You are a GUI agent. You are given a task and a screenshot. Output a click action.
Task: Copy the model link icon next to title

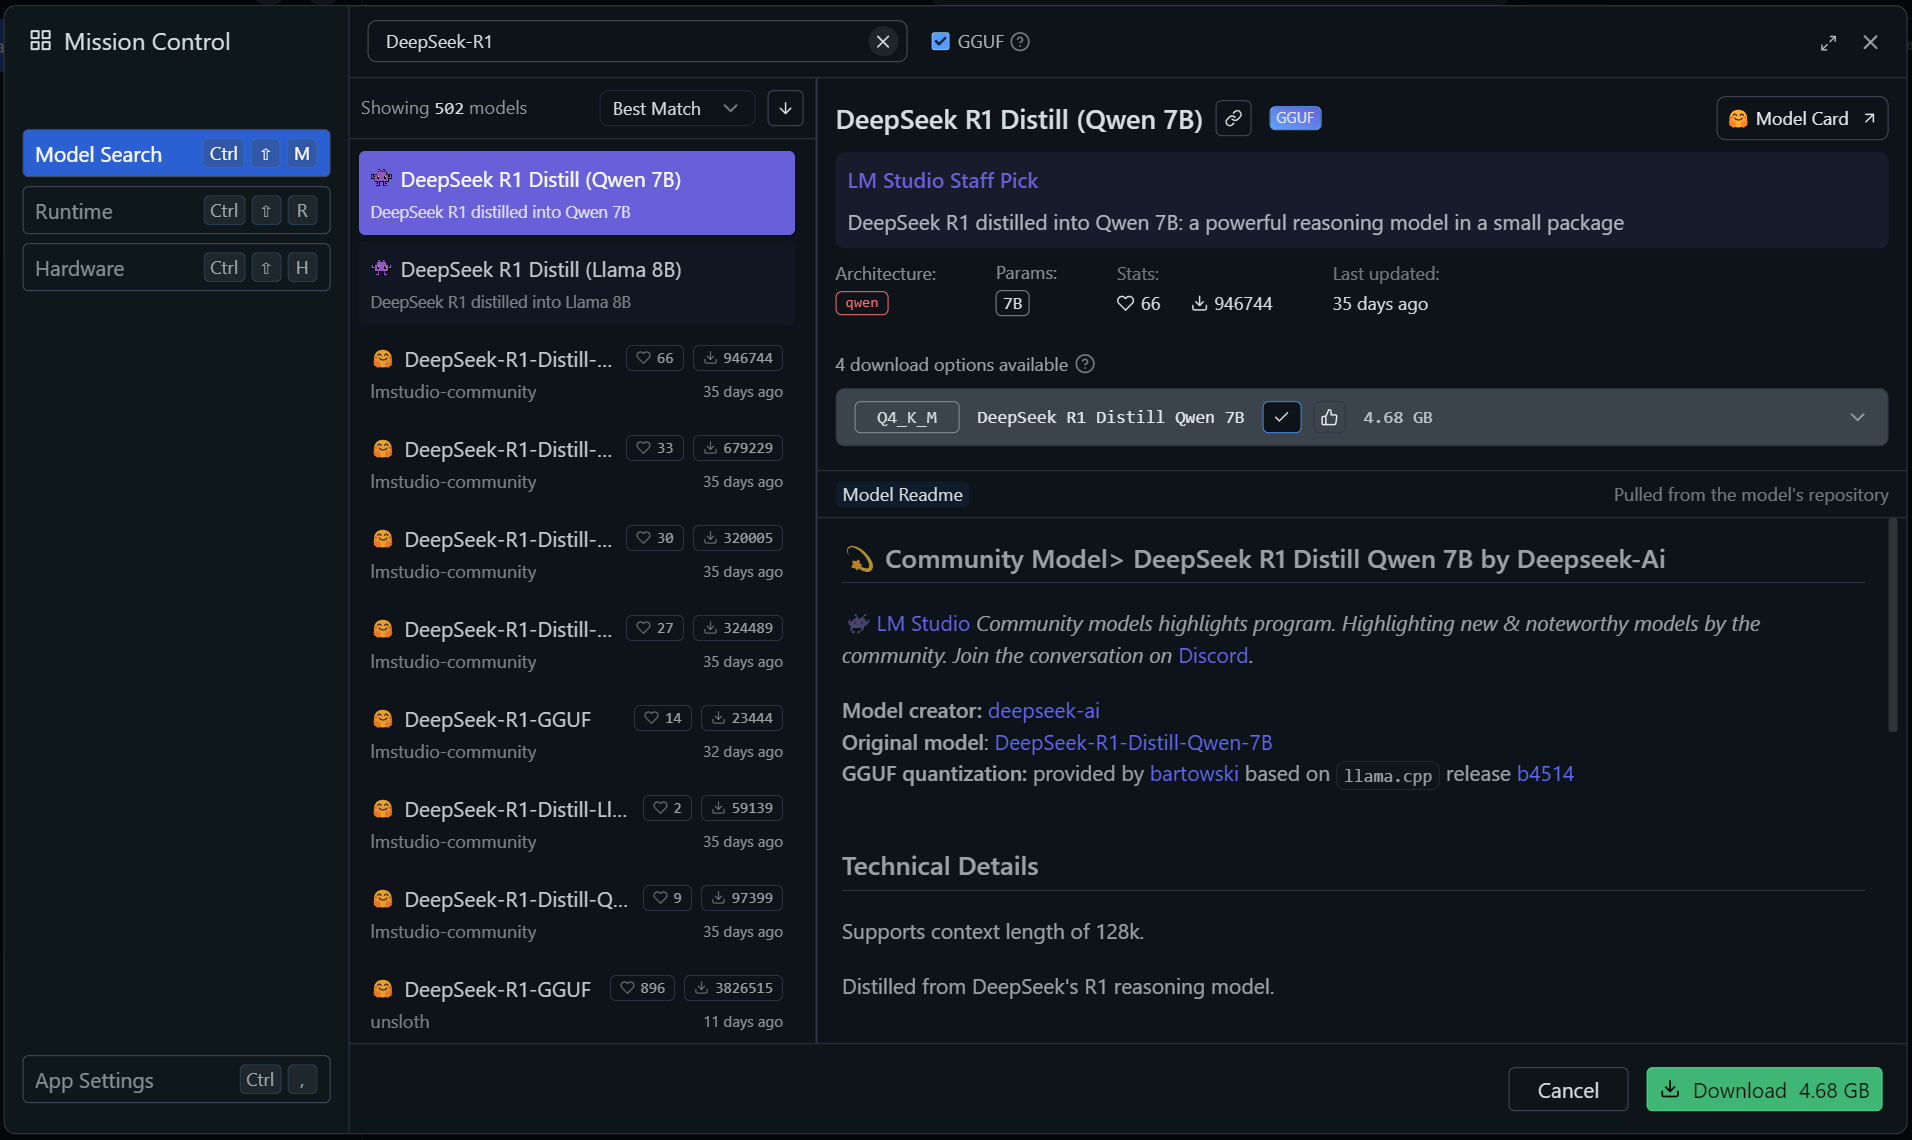click(1234, 118)
